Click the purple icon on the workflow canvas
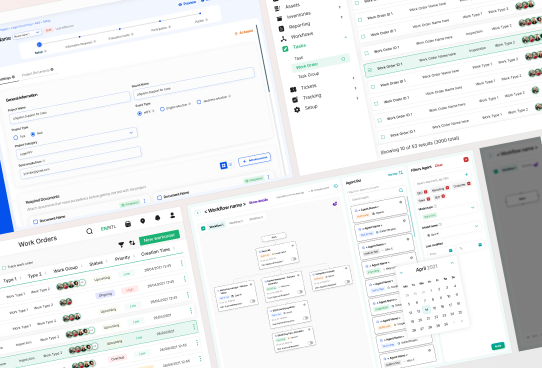This screenshot has height=368, width=542. pos(335,204)
